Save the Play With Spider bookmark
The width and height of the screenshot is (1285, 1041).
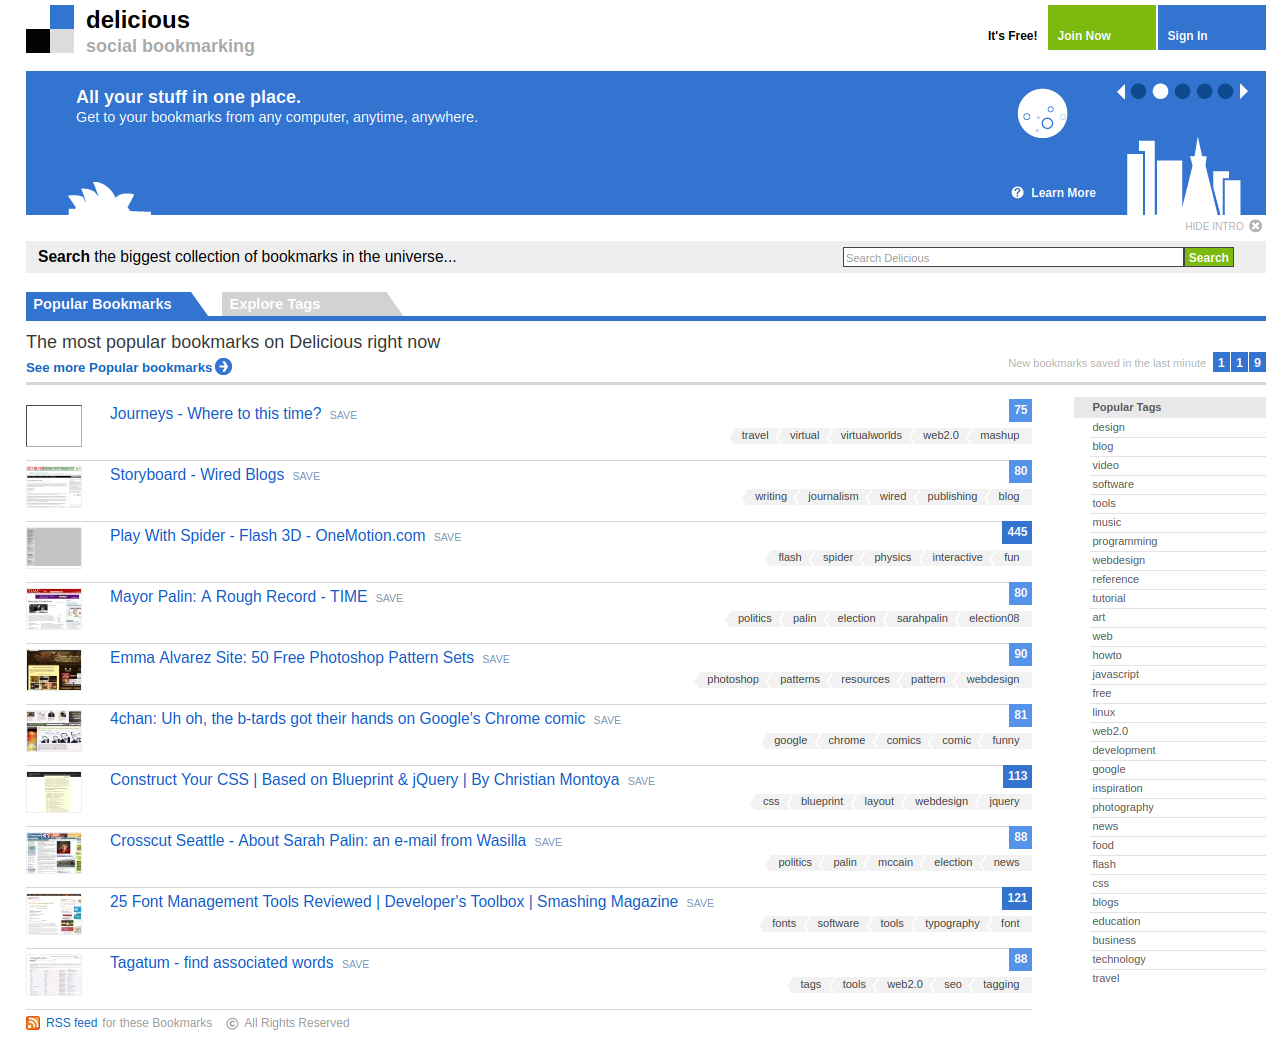pyautogui.click(x=447, y=537)
